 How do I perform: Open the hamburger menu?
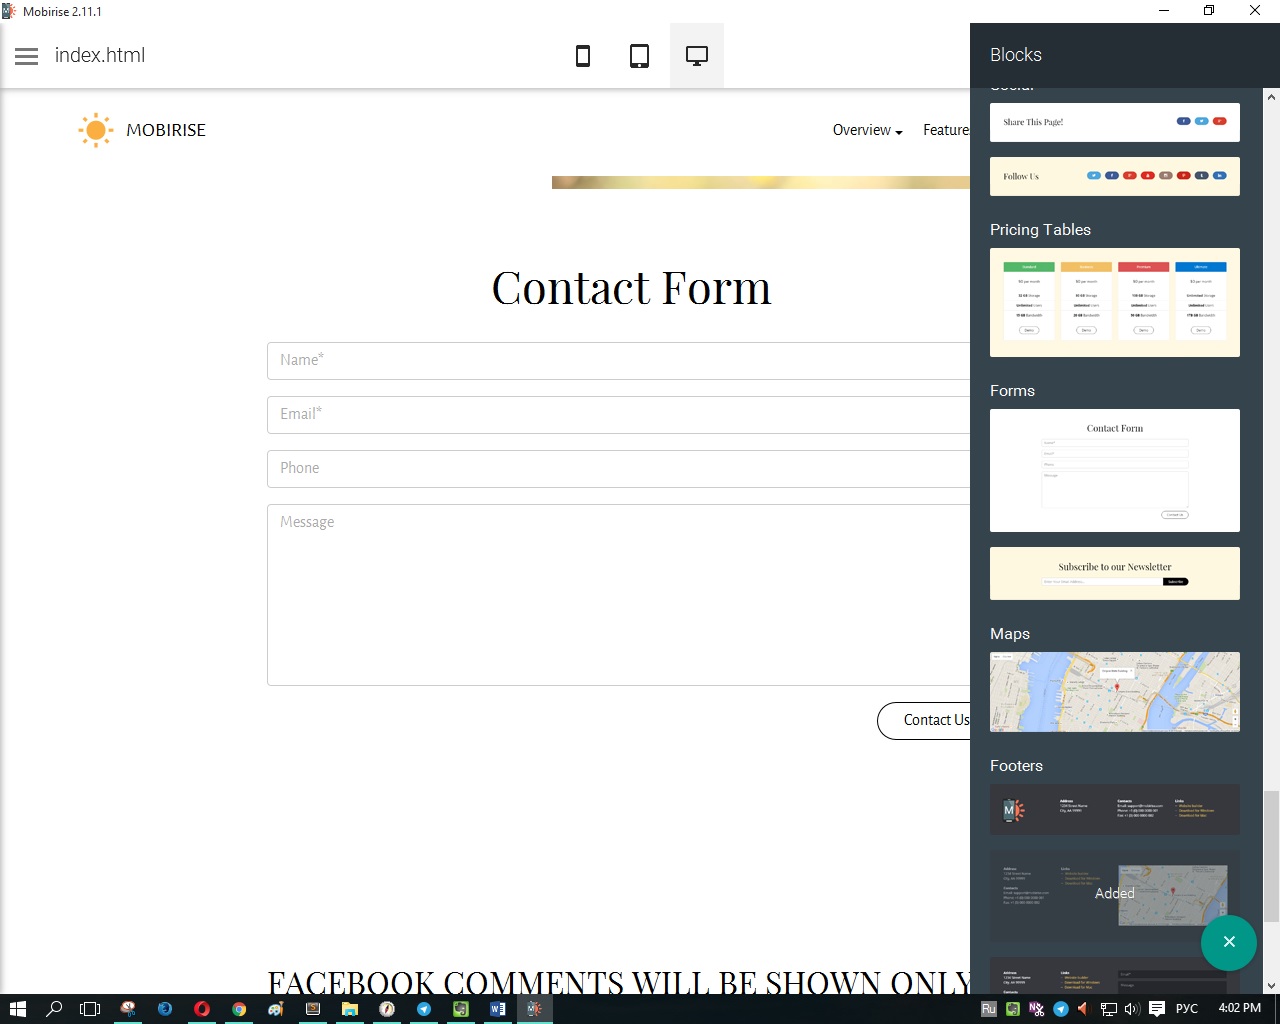(26, 56)
